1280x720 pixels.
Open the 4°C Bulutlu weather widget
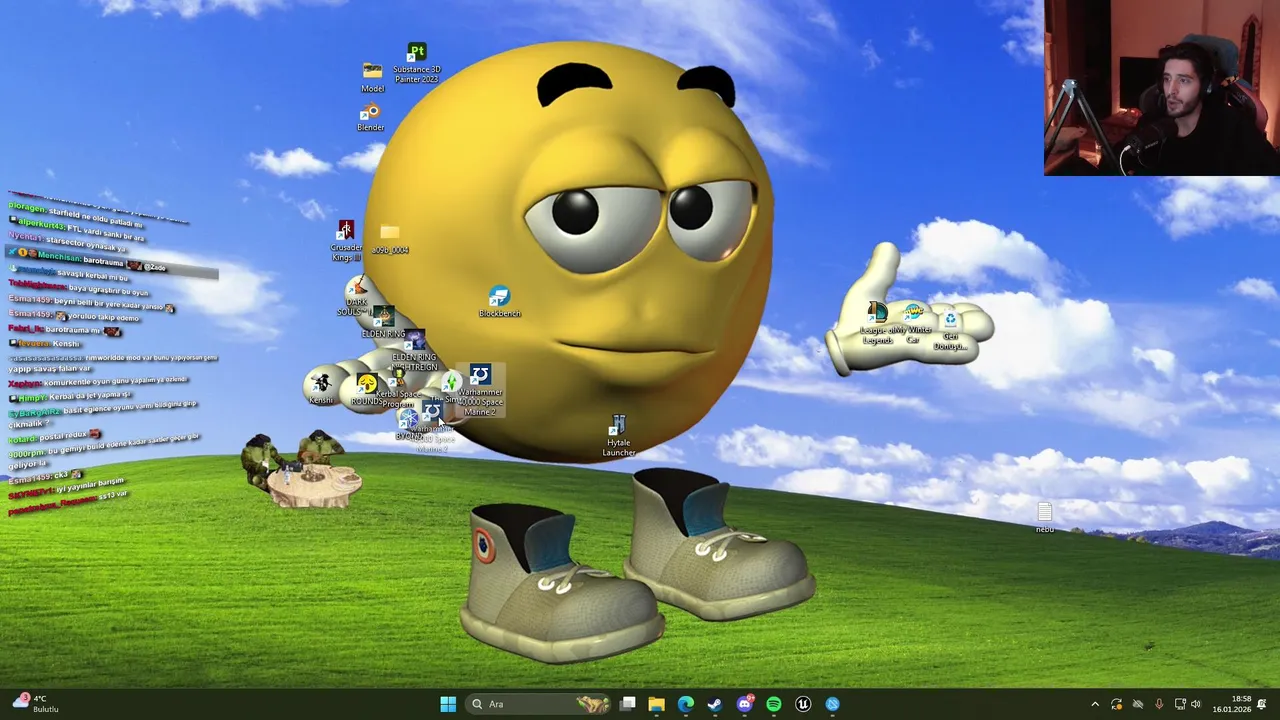[x=36, y=704]
